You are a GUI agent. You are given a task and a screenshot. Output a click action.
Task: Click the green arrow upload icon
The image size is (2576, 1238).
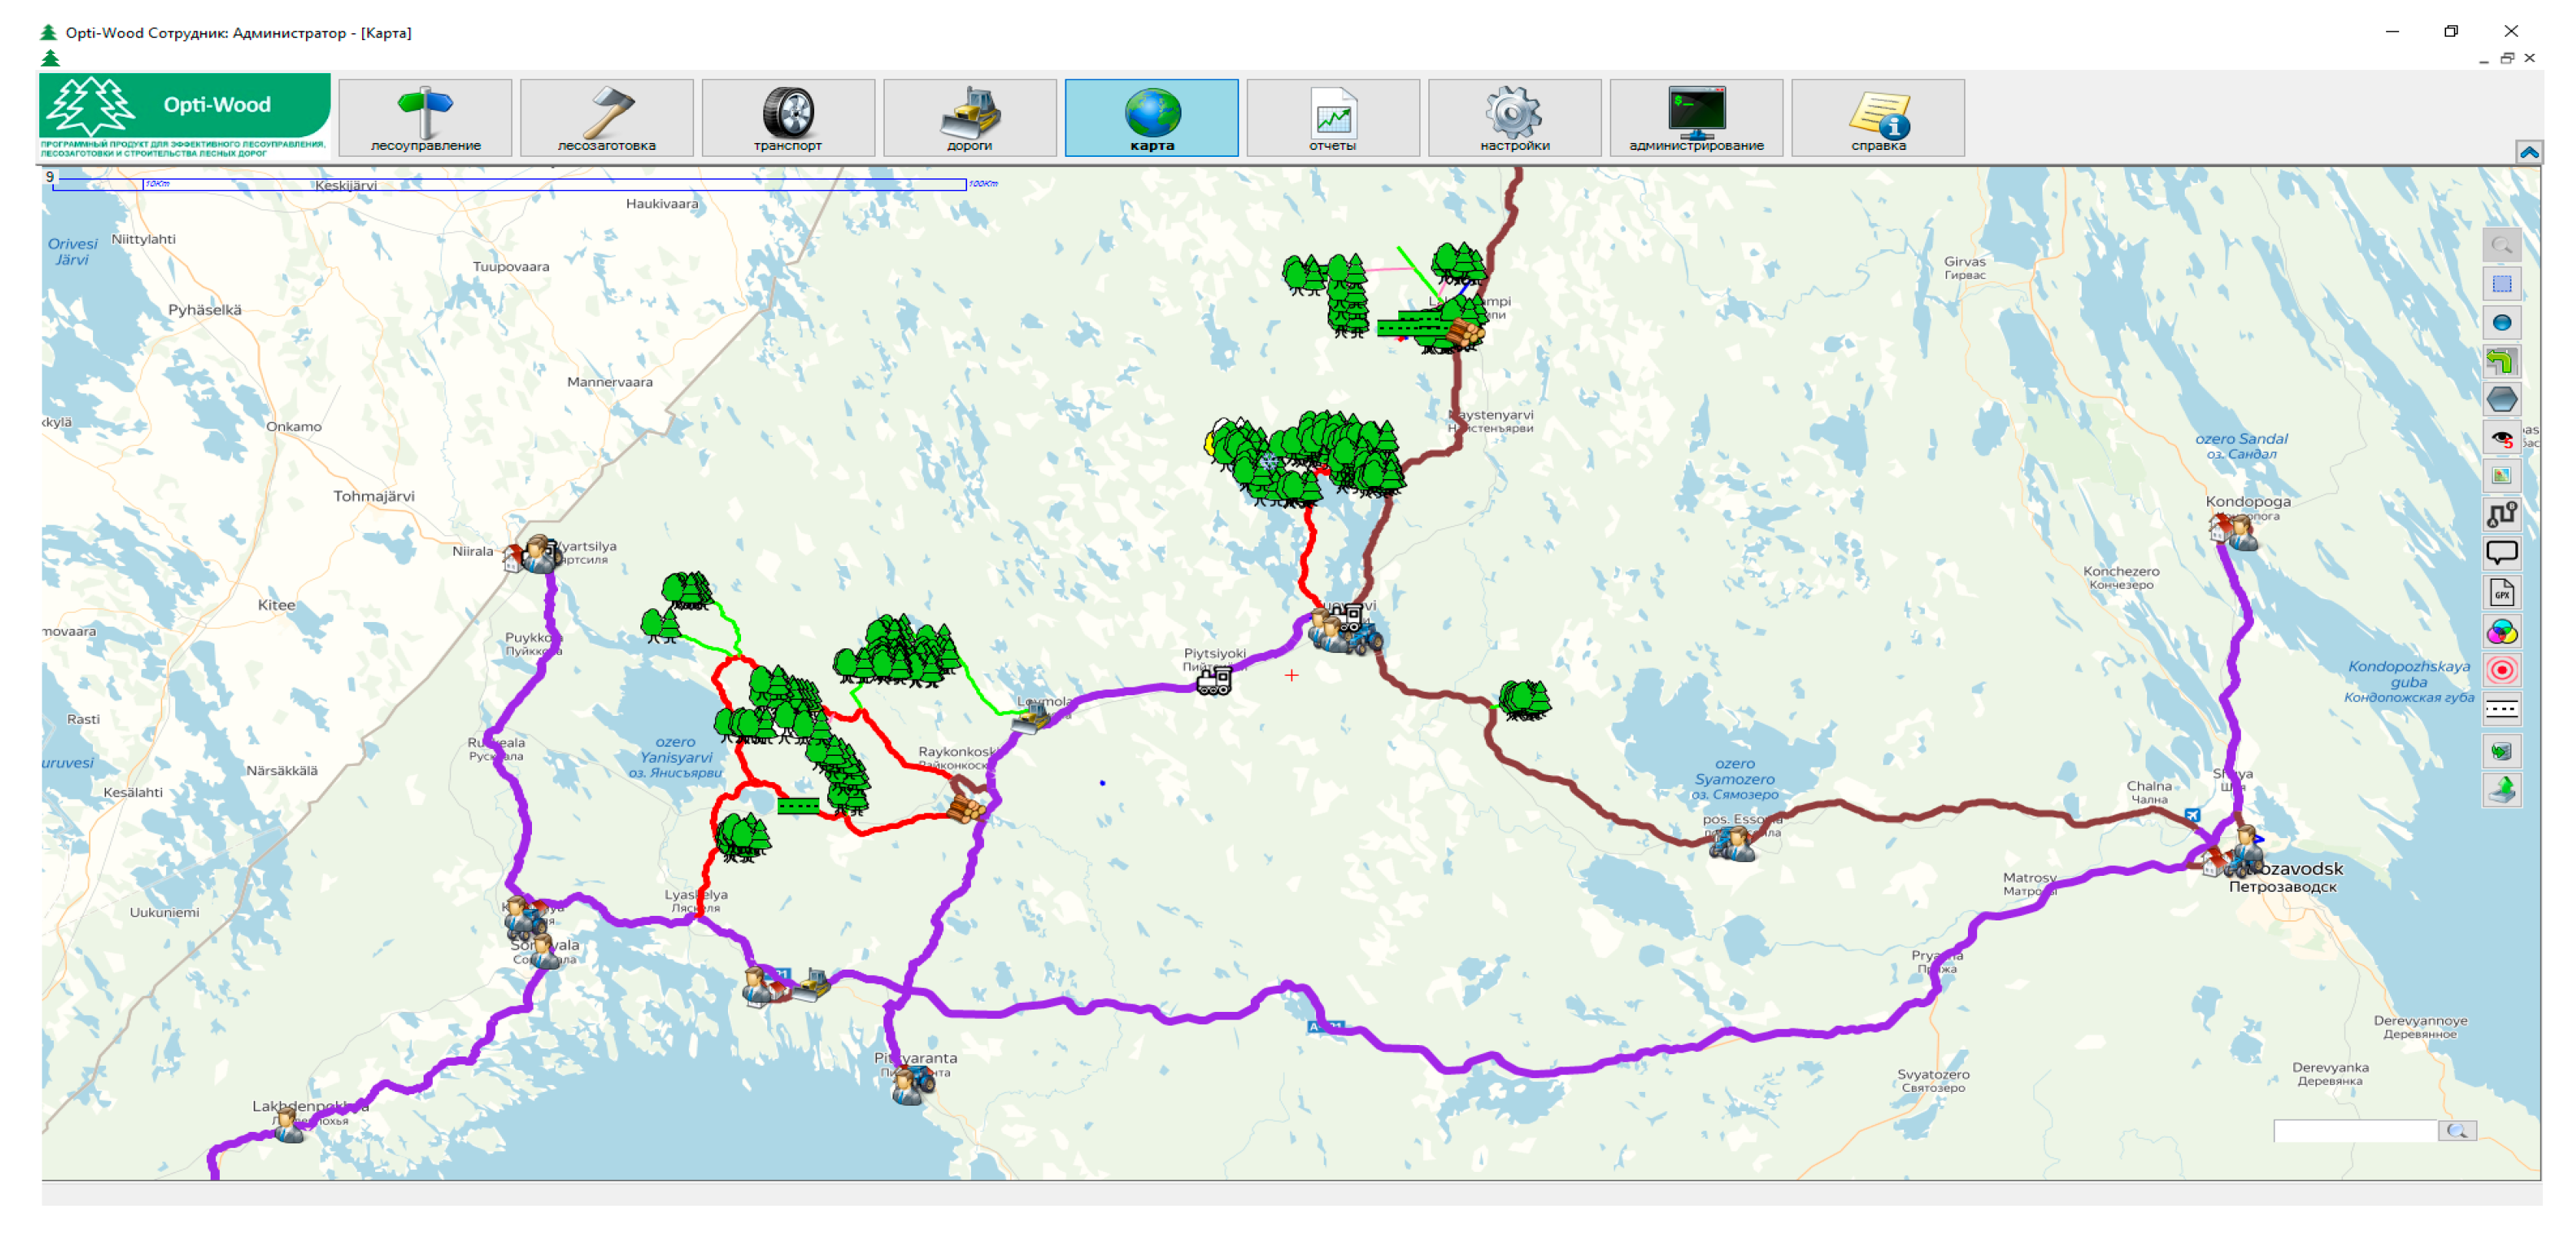pyautogui.click(x=2501, y=790)
